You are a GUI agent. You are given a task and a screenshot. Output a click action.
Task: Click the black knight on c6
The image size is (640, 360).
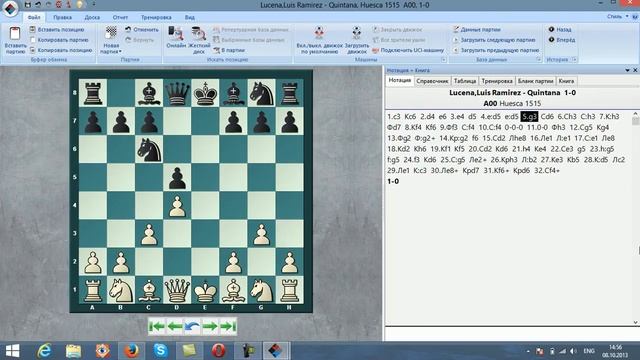coord(149,149)
